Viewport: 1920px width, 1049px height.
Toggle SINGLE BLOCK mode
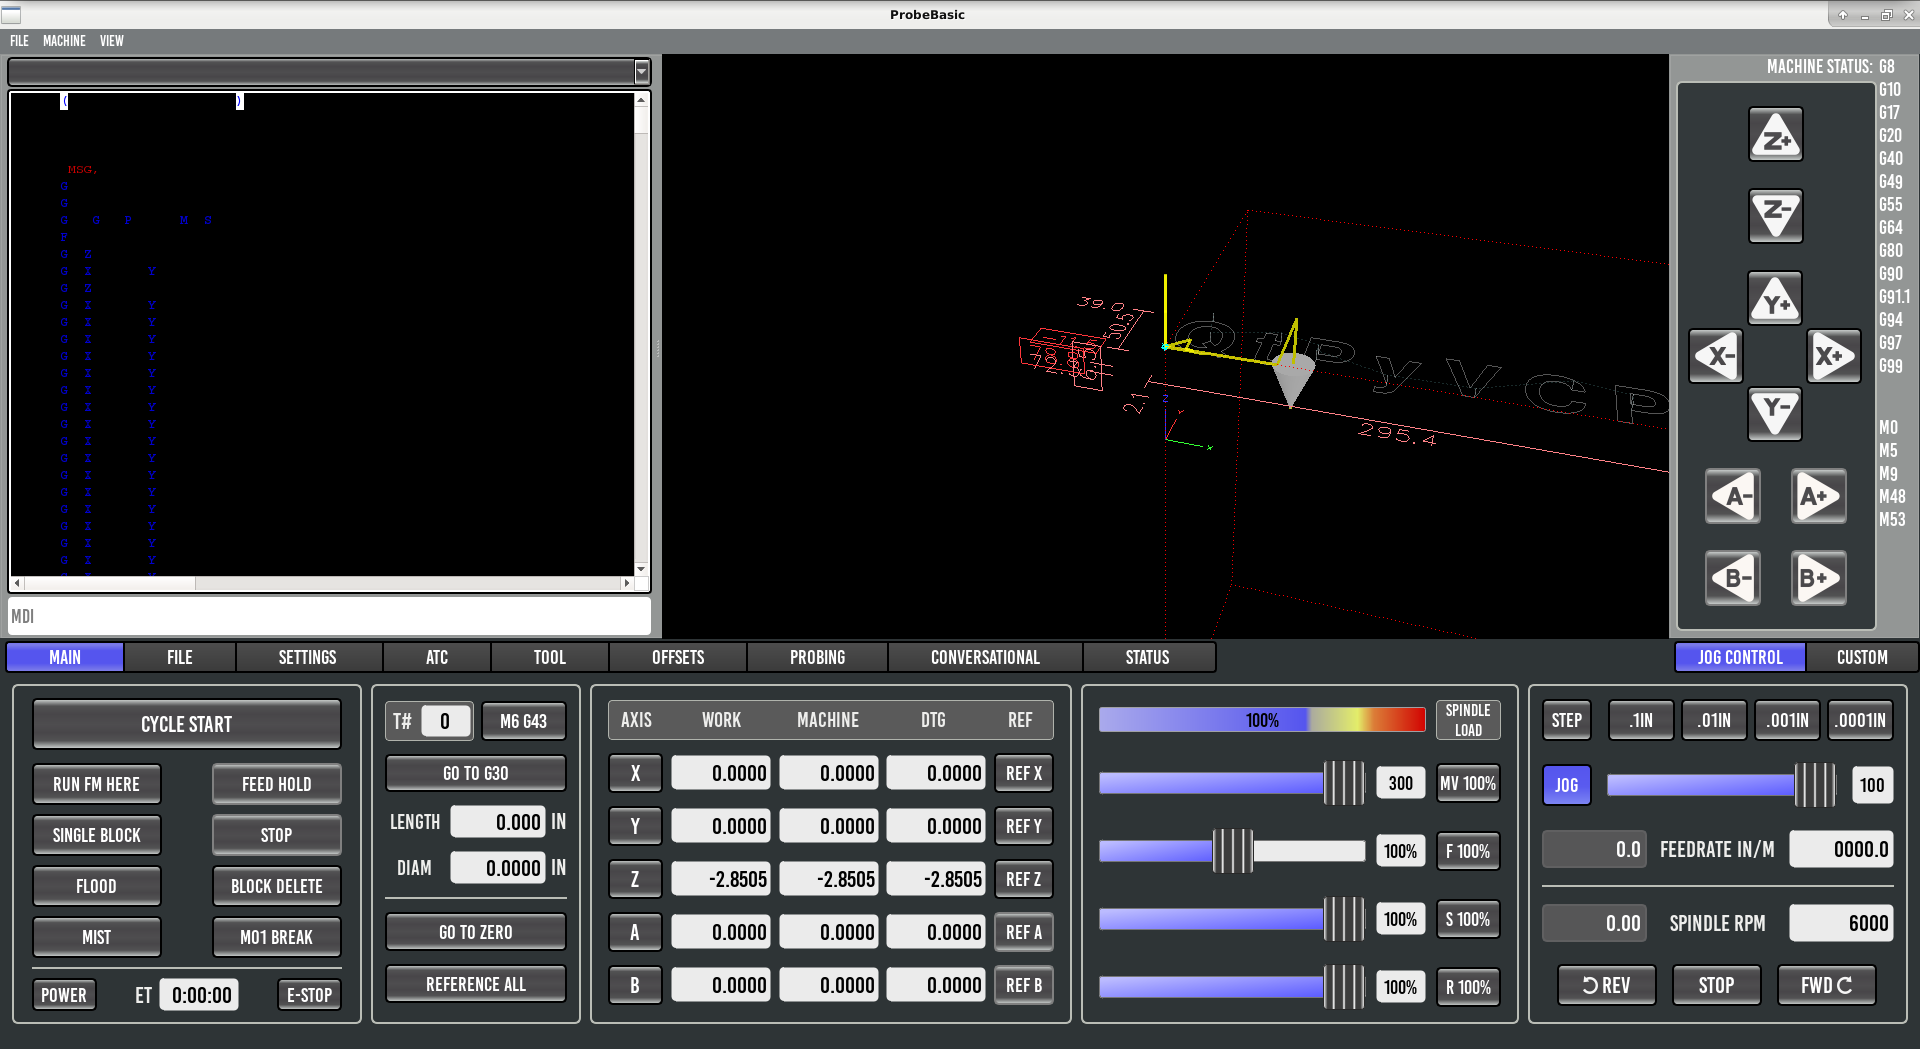pos(96,835)
